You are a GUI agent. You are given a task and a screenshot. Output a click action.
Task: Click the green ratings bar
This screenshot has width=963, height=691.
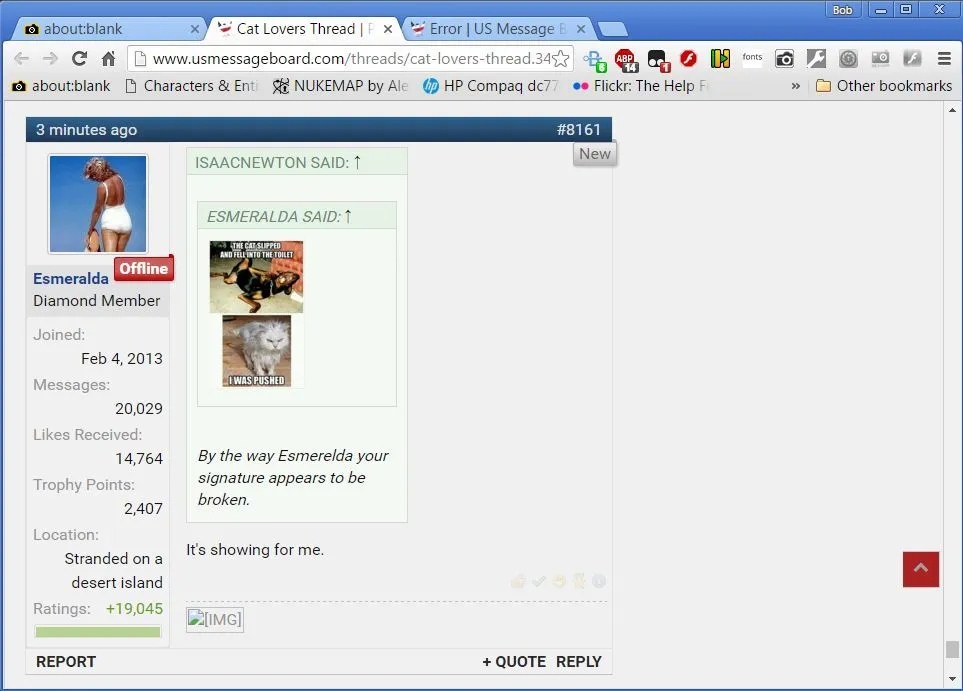98,631
